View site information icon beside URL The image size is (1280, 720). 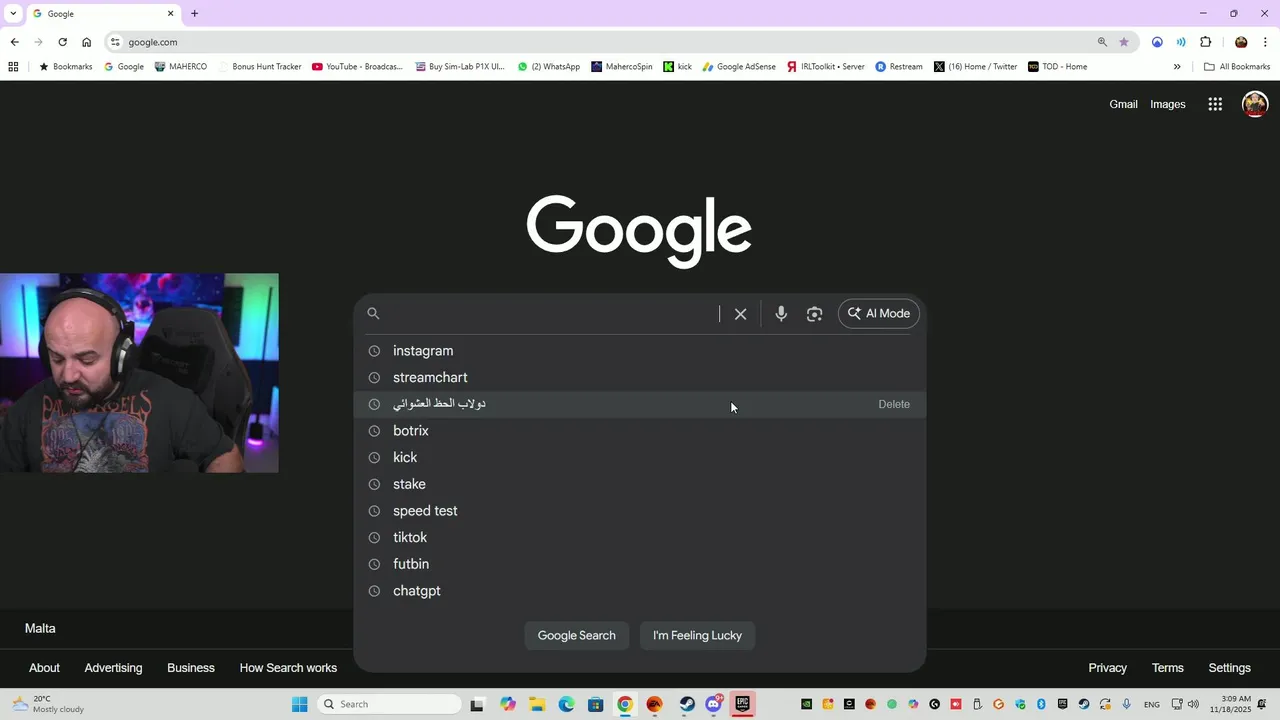point(115,42)
